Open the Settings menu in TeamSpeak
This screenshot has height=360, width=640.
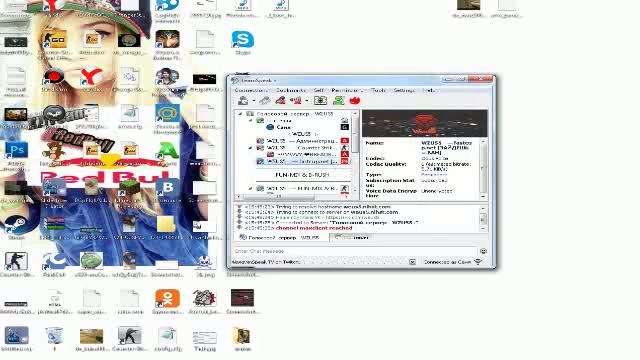coord(404,90)
